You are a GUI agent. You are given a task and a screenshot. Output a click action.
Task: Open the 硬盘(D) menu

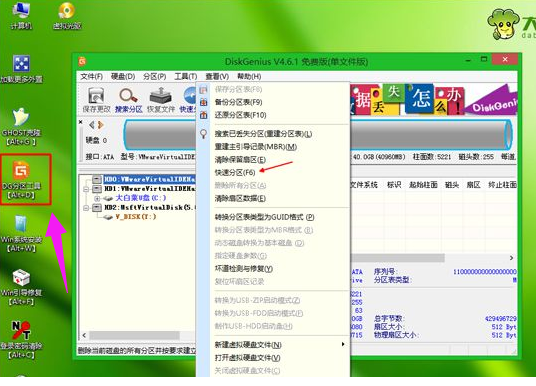coord(123,77)
